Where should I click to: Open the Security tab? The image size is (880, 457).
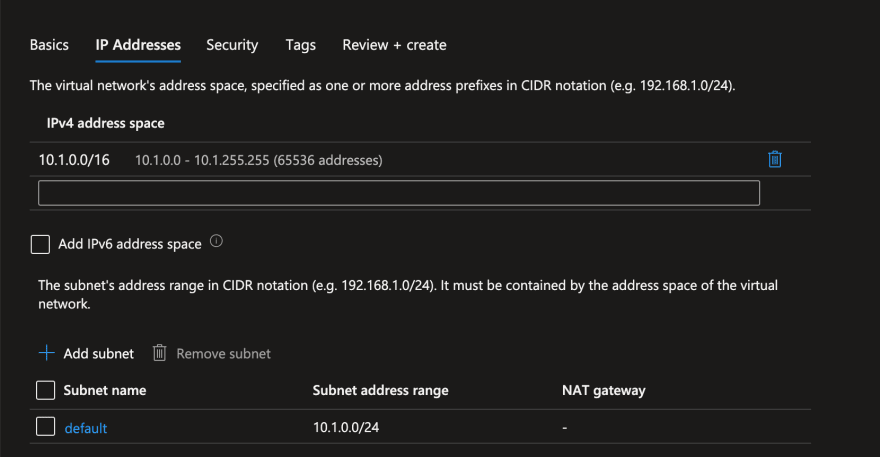tap(232, 45)
